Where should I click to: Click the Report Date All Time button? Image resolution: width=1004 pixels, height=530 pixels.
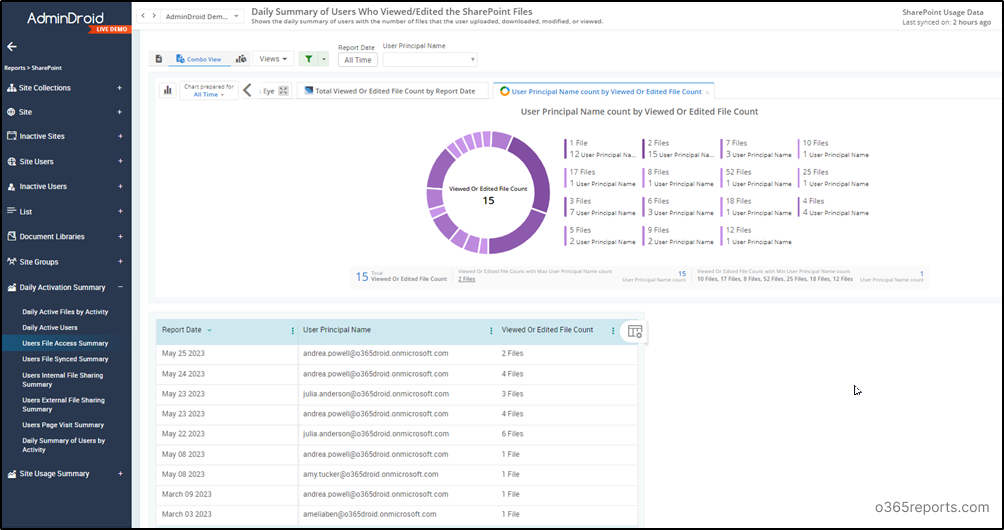358,60
